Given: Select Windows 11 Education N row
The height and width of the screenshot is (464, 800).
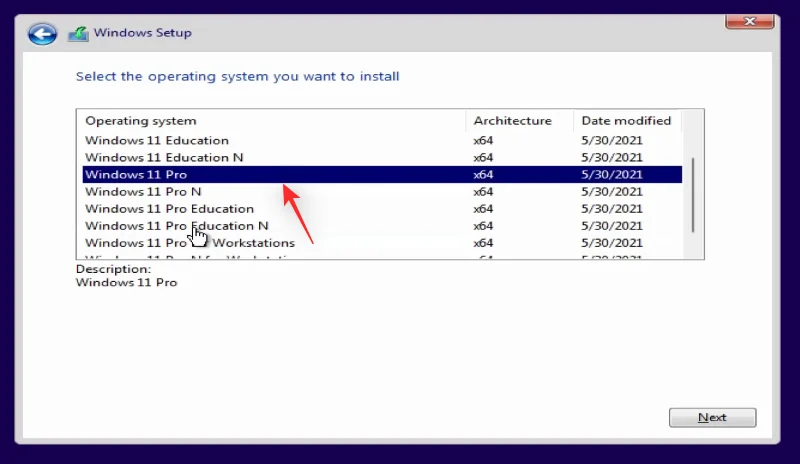Looking at the screenshot, I should [382, 157].
